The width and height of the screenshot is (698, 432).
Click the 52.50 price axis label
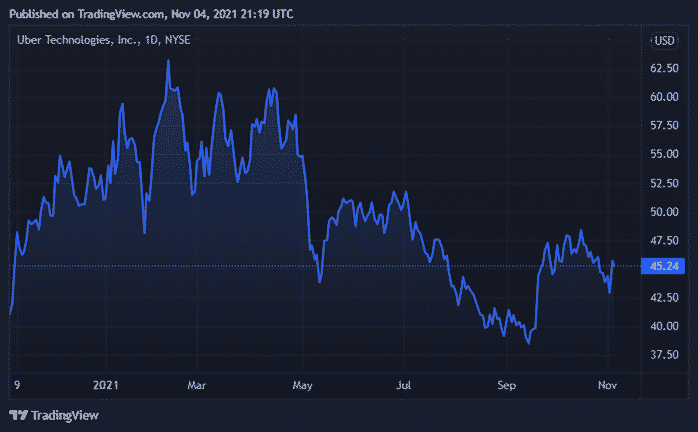664,183
